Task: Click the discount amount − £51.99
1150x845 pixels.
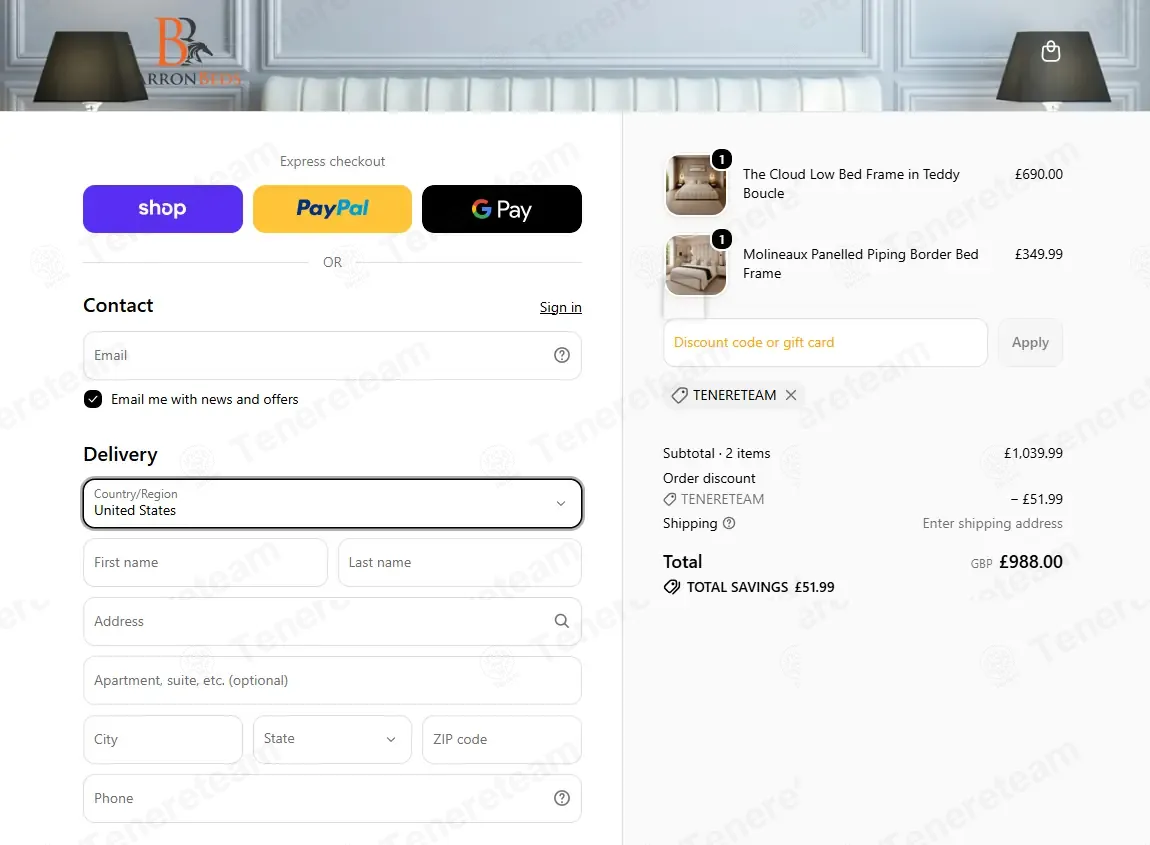Action: pos(1036,499)
